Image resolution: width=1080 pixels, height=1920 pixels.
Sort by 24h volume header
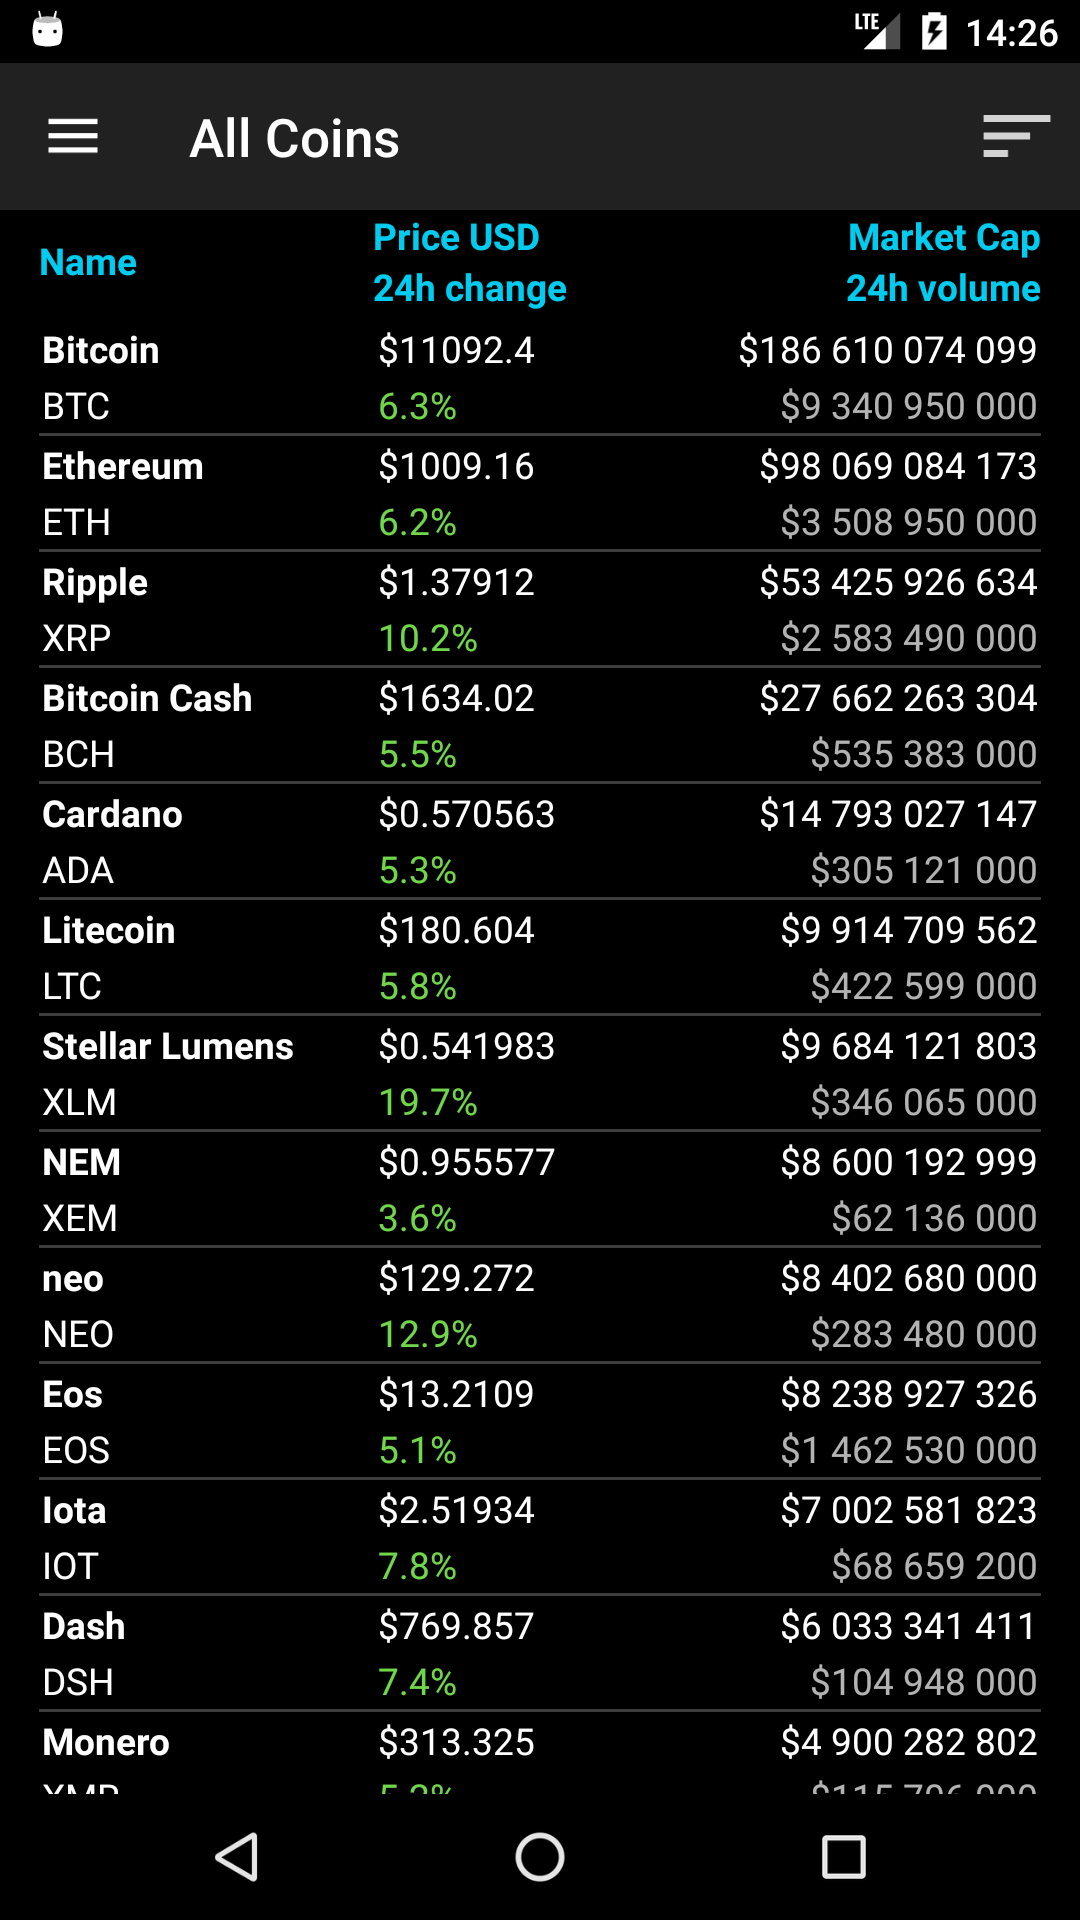pos(943,289)
